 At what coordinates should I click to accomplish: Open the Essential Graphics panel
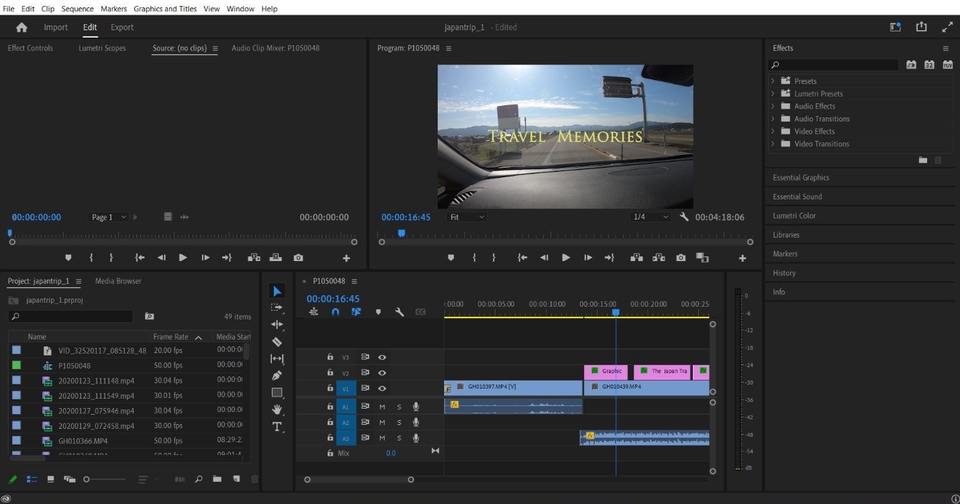pyautogui.click(x=801, y=178)
